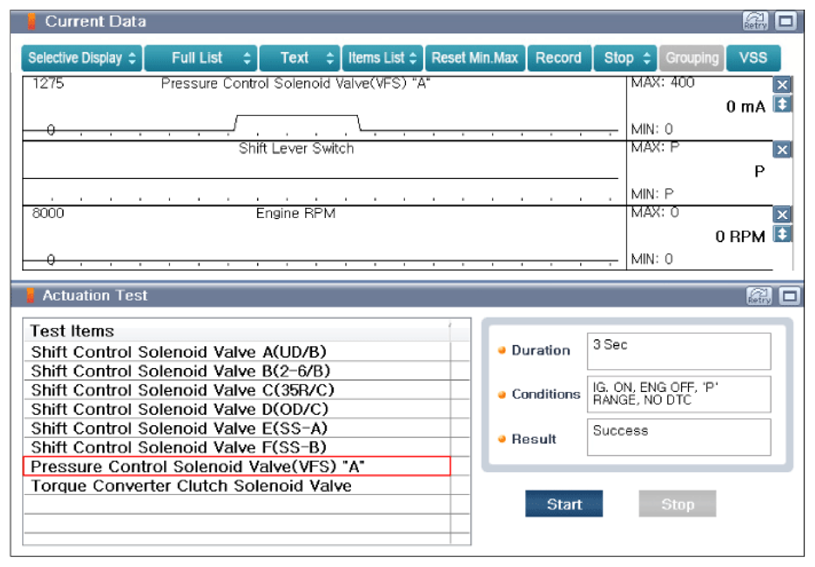Click the Test Items column header
This screenshot has height=567, width=815.
[x=237, y=331]
